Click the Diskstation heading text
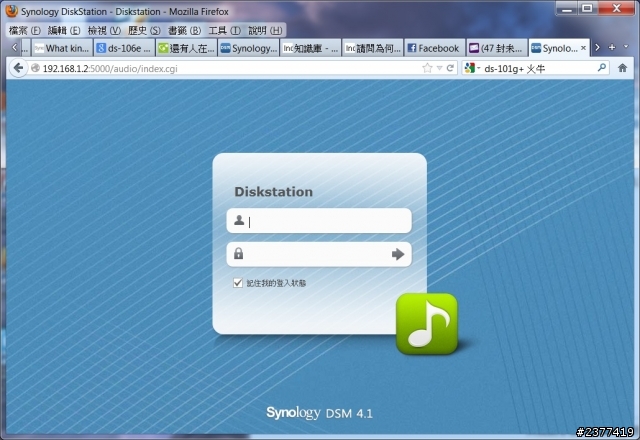 tap(273, 192)
